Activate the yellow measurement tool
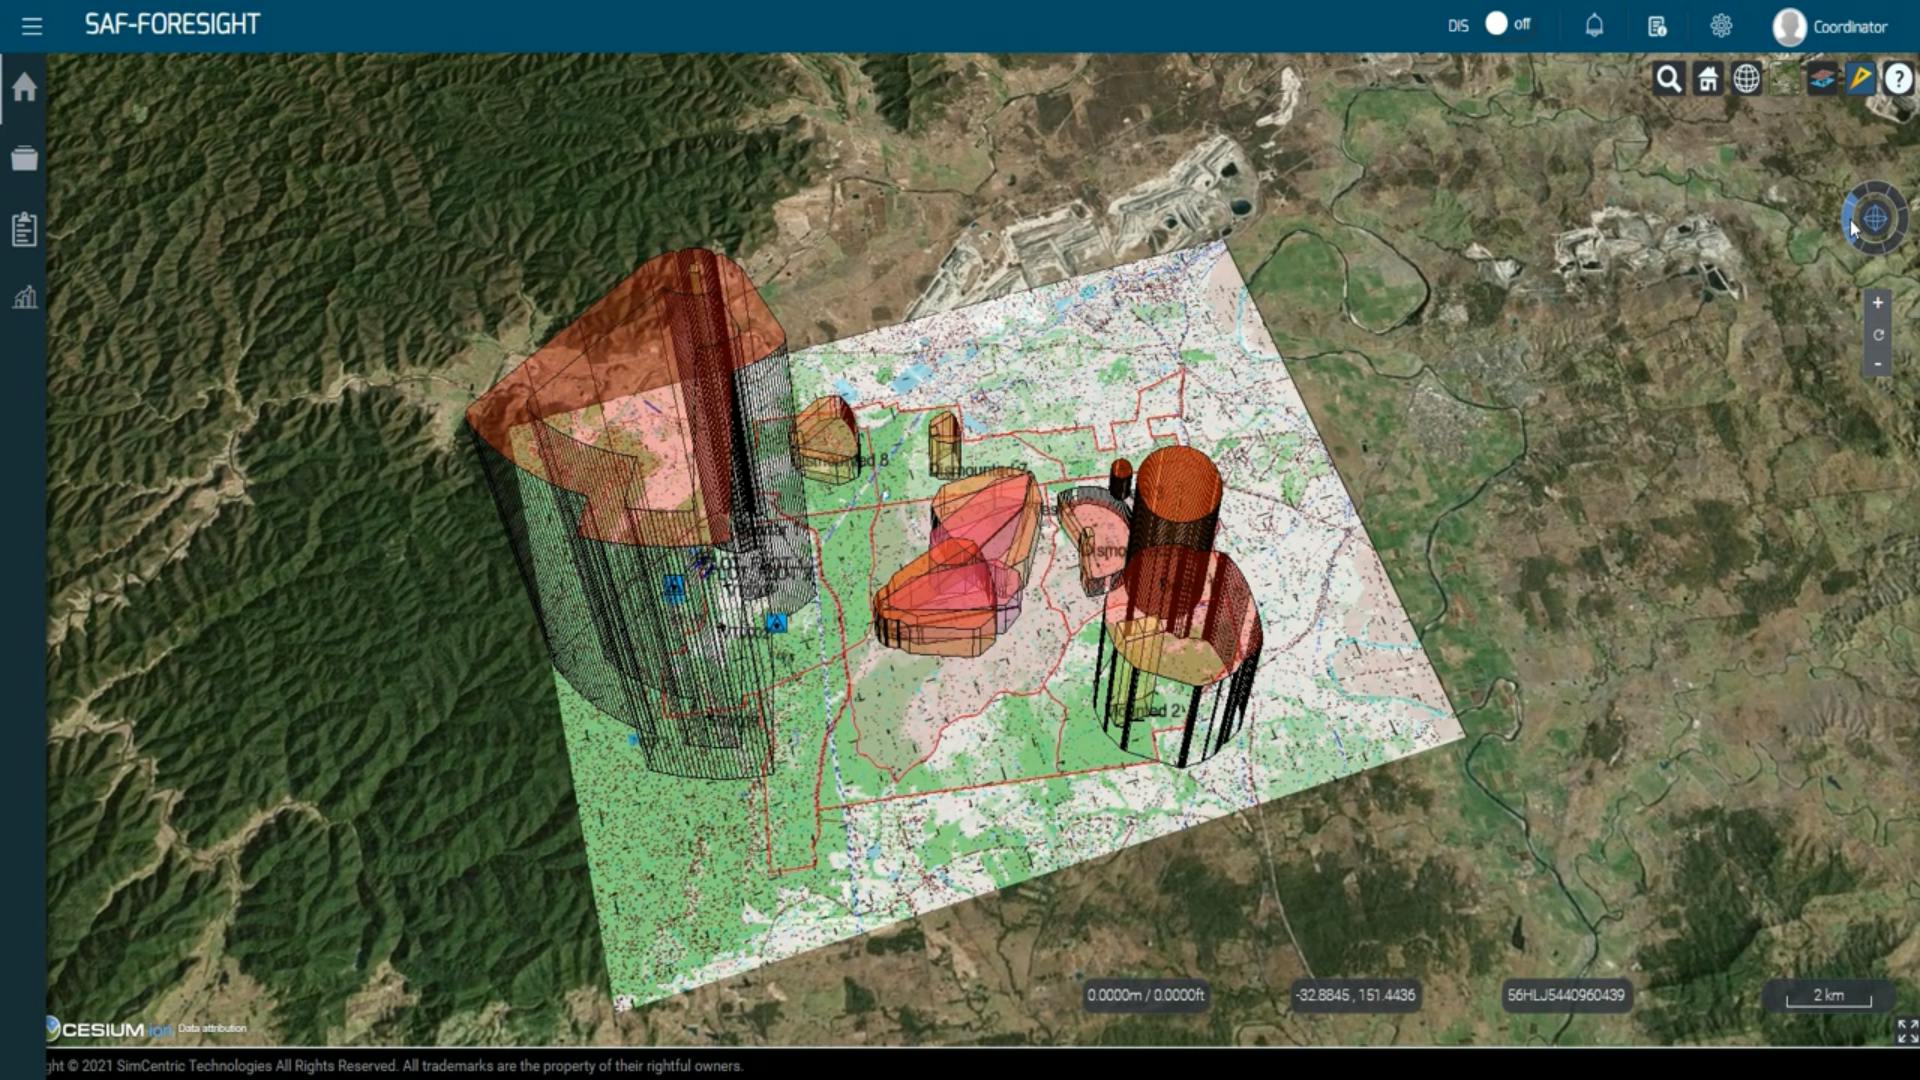Image resolution: width=1920 pixels, height=1080 pixels. (1861, 78)
